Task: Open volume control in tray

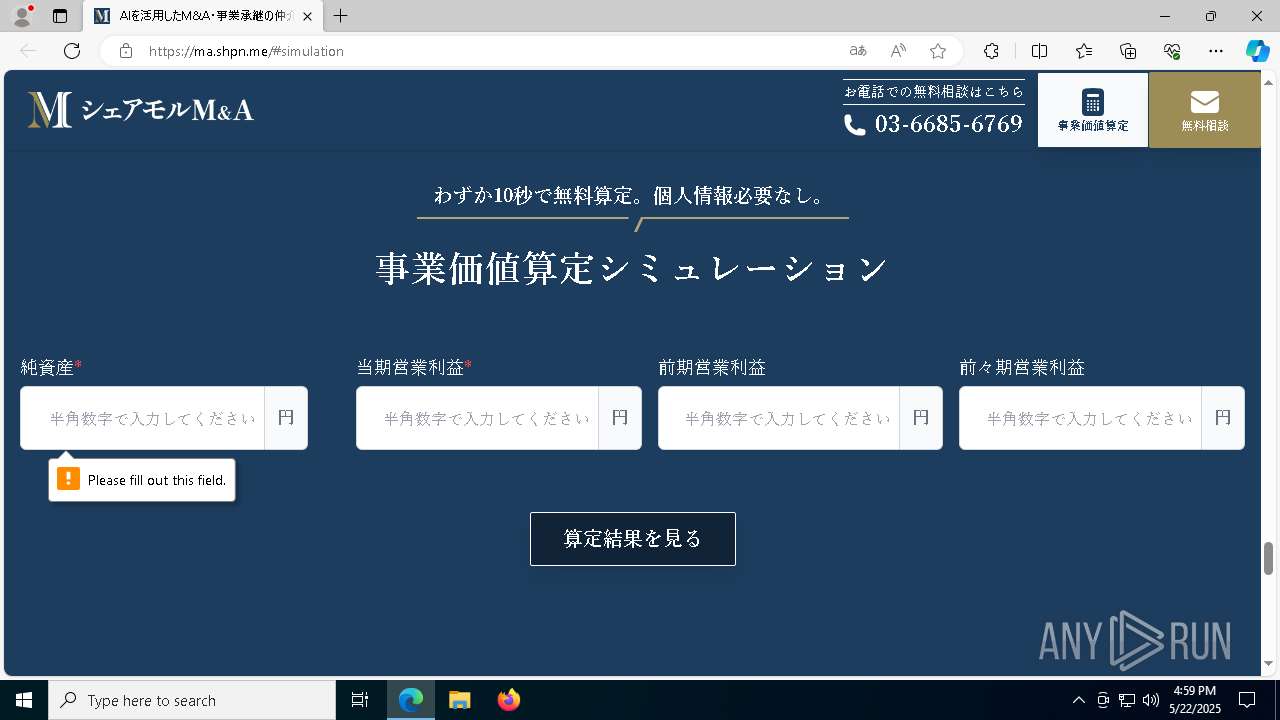Action: coord(1151,700)
